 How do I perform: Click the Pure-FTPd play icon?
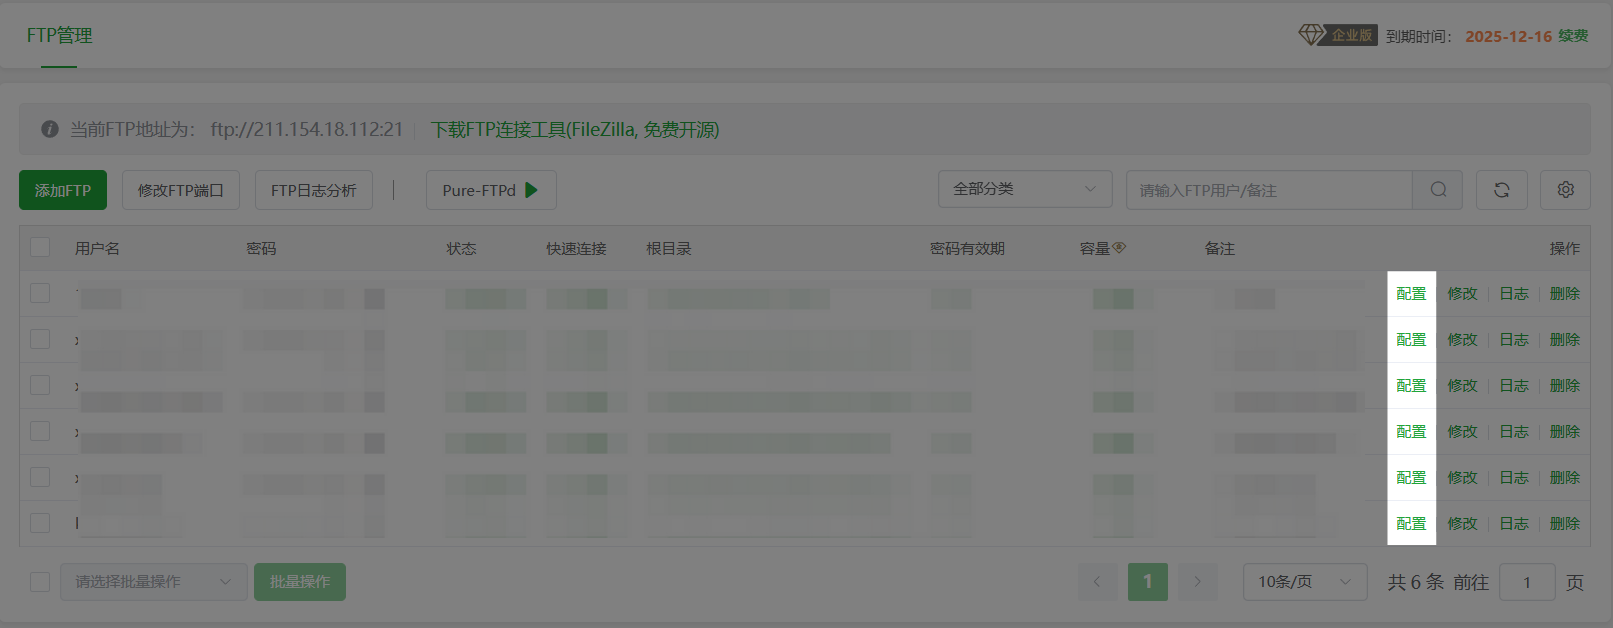(531, 190)
